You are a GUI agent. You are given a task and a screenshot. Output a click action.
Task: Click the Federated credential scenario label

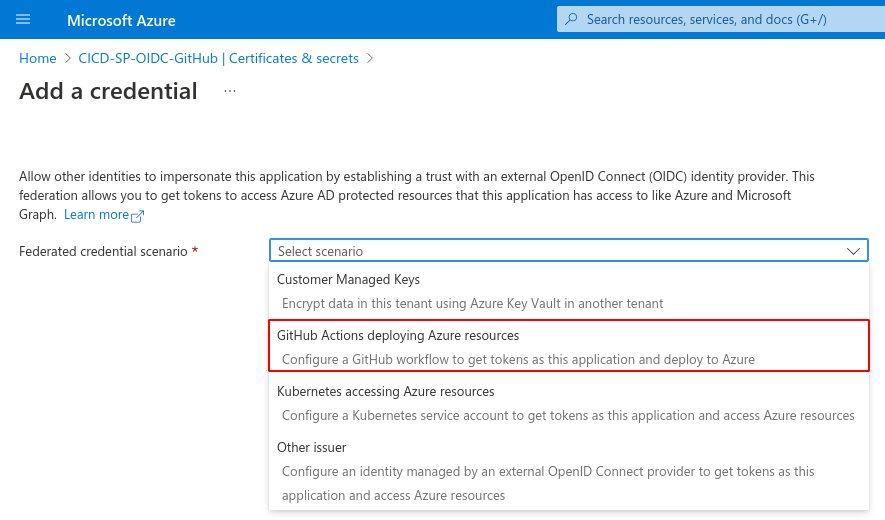pos(103,251)
